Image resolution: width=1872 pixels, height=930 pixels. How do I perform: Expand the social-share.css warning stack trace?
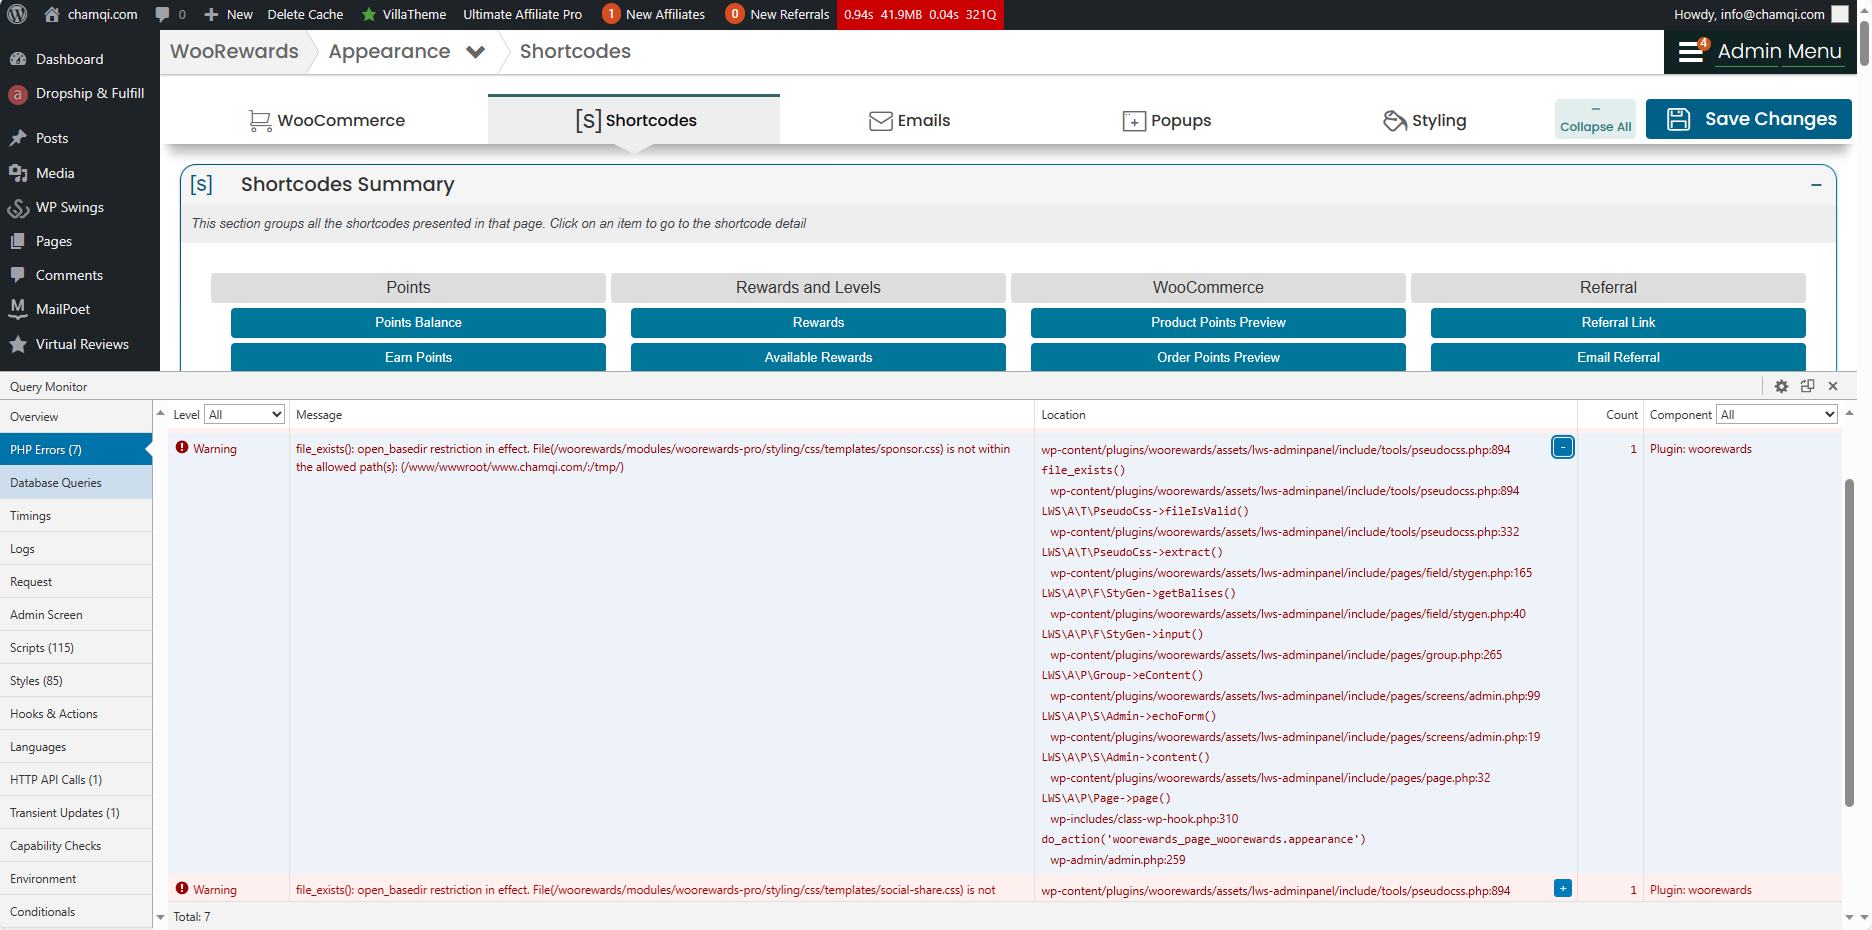[1563, 888]
